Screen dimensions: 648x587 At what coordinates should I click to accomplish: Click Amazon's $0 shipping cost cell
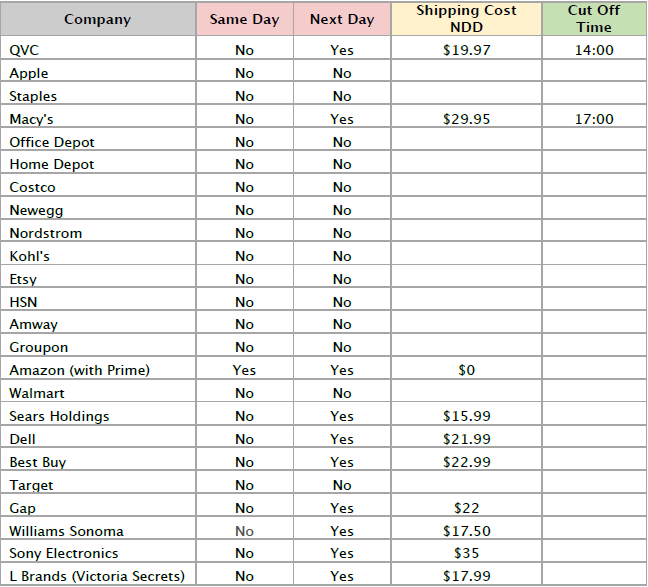click(466, 370)
